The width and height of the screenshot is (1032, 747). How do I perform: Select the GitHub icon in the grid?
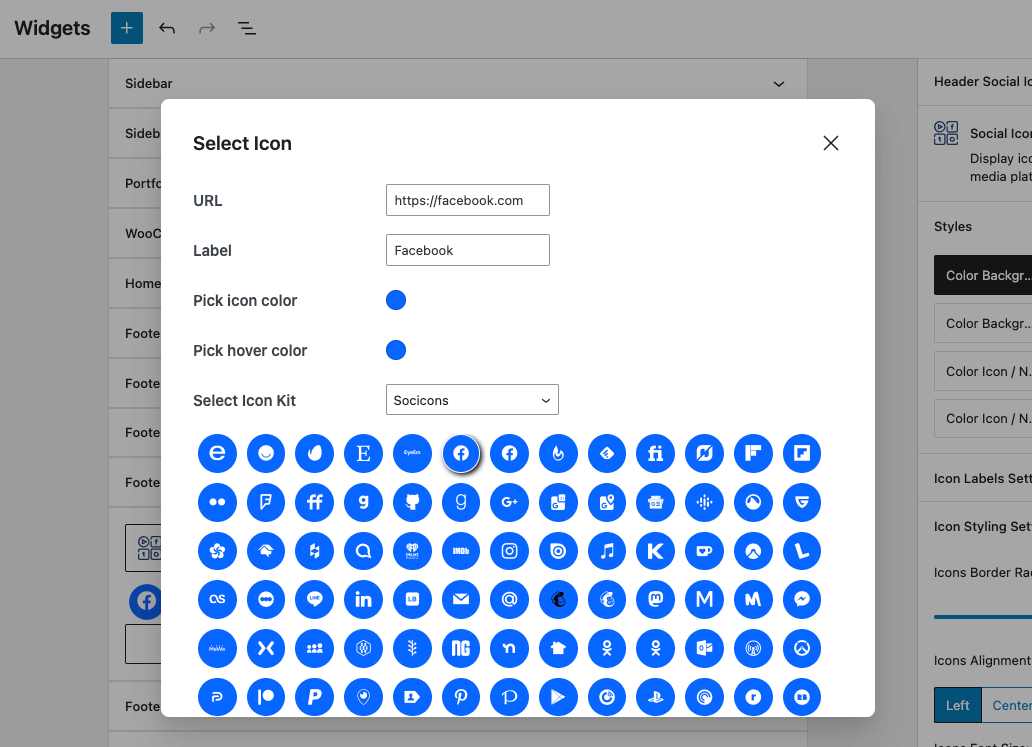(x=412, y=502)
